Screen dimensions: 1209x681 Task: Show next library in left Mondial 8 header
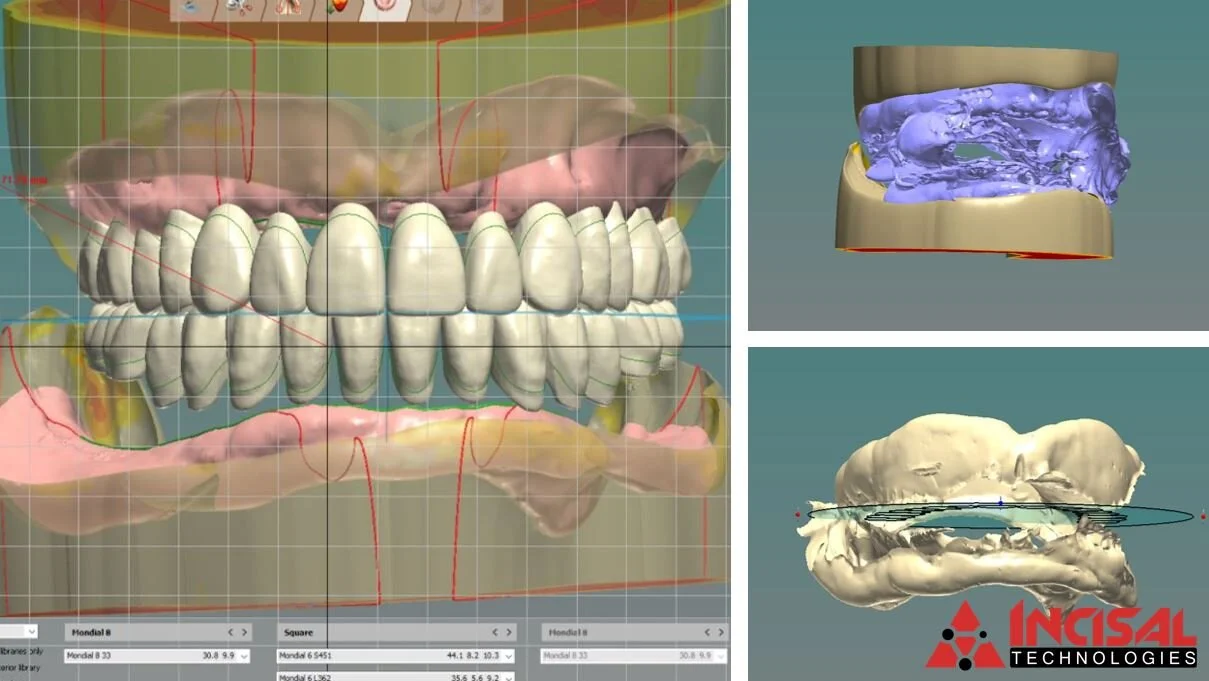point(245,632)
